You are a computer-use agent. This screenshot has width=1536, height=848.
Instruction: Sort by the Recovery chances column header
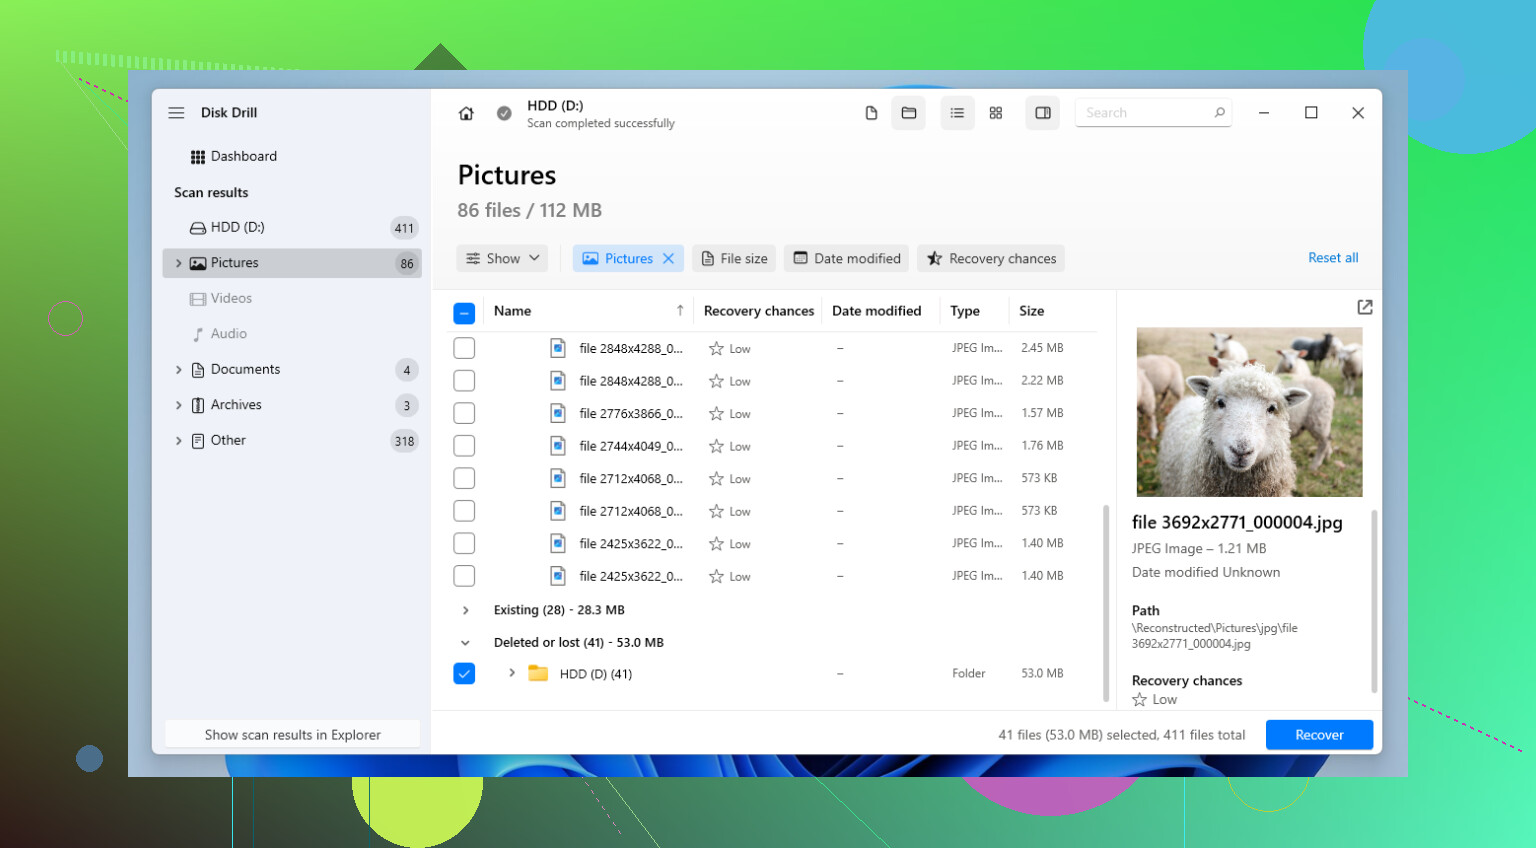coord(758,311)
